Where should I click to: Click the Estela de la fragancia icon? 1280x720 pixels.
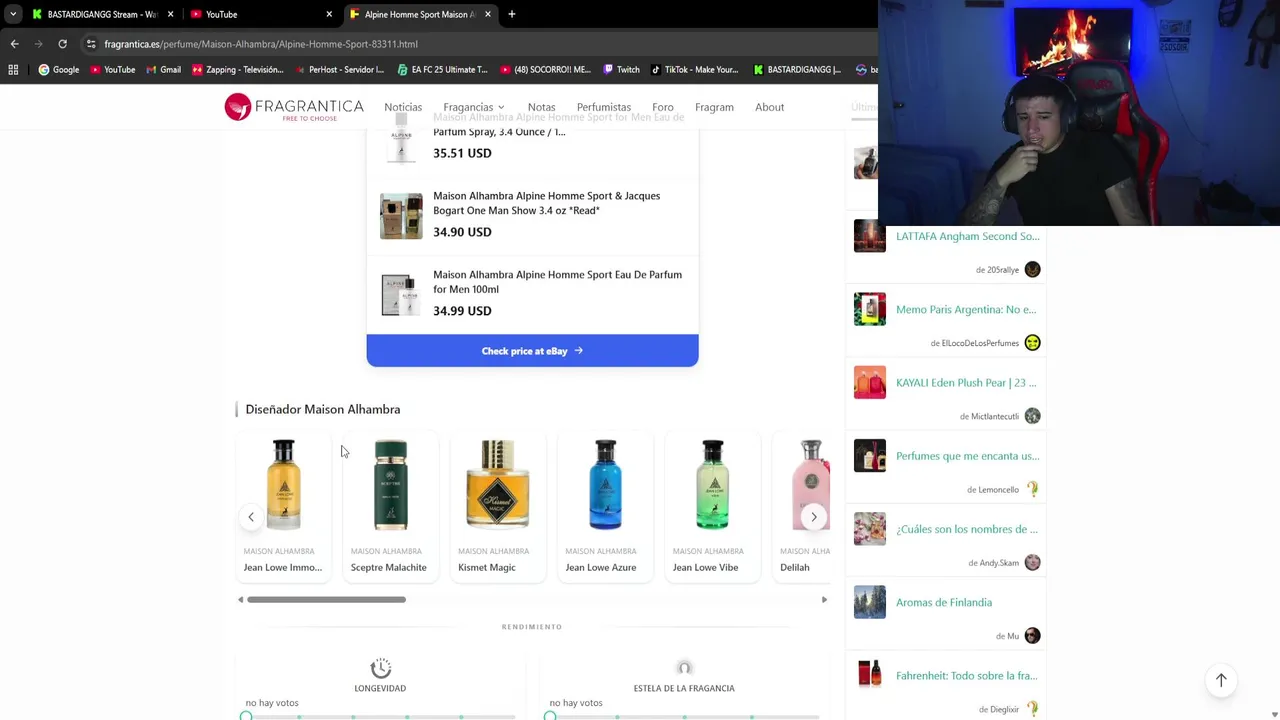tap(684, 668)
